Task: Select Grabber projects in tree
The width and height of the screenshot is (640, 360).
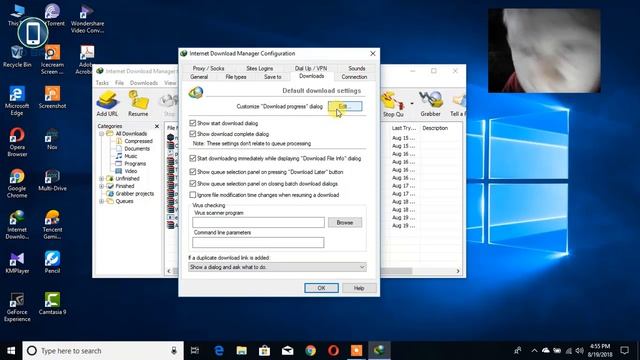Action: coord(134,193)
